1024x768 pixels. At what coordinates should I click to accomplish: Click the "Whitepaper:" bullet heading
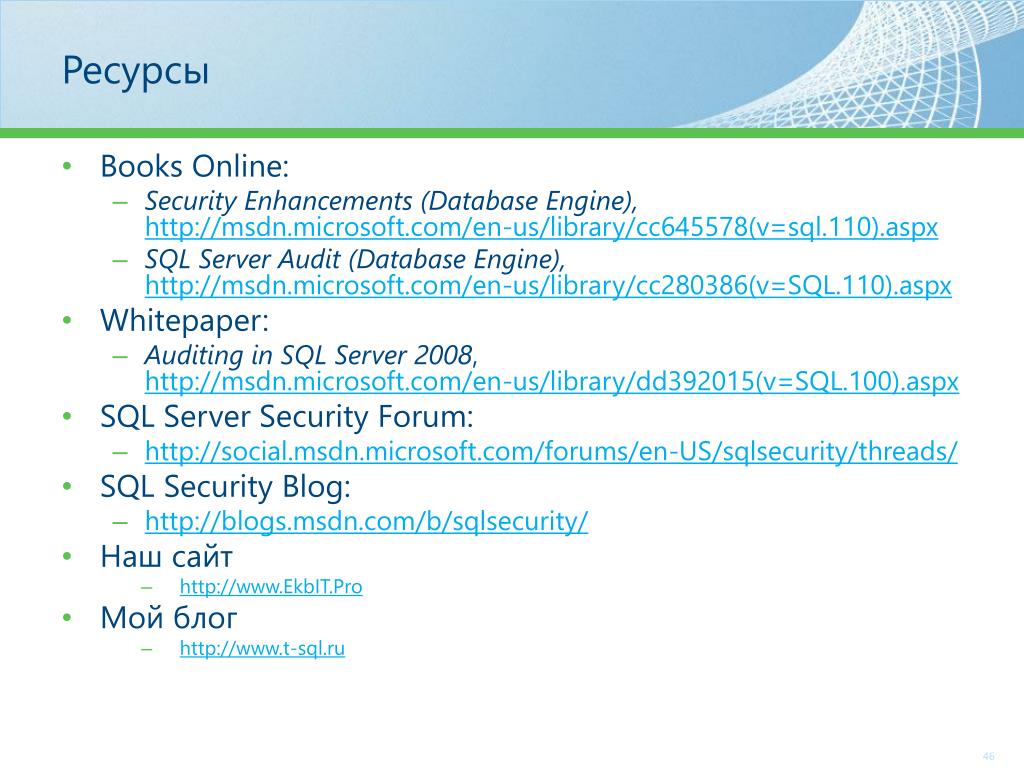(x=184, y=321)
